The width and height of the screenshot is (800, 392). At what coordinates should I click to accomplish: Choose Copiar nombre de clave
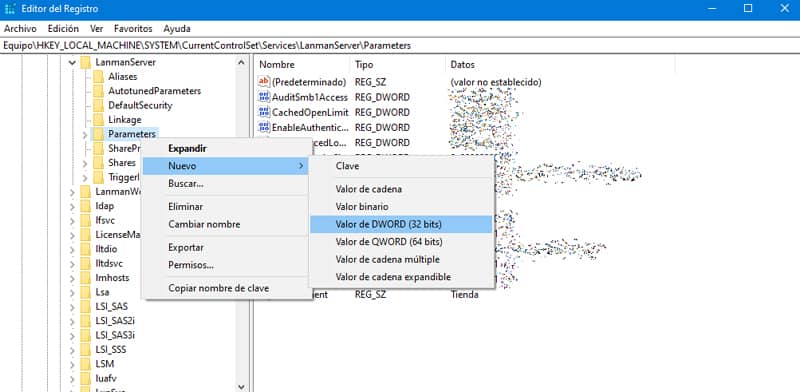click(227, 288)
